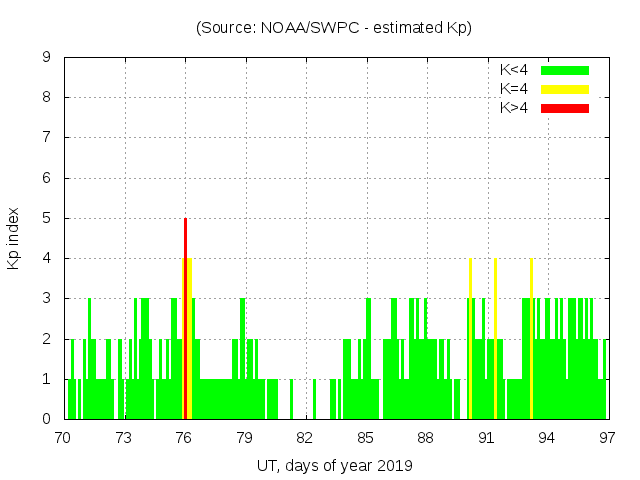640x480 pixels.
Task: Click the "UT, days of year 2019" axis label
Action: click(x=334, y=466)
